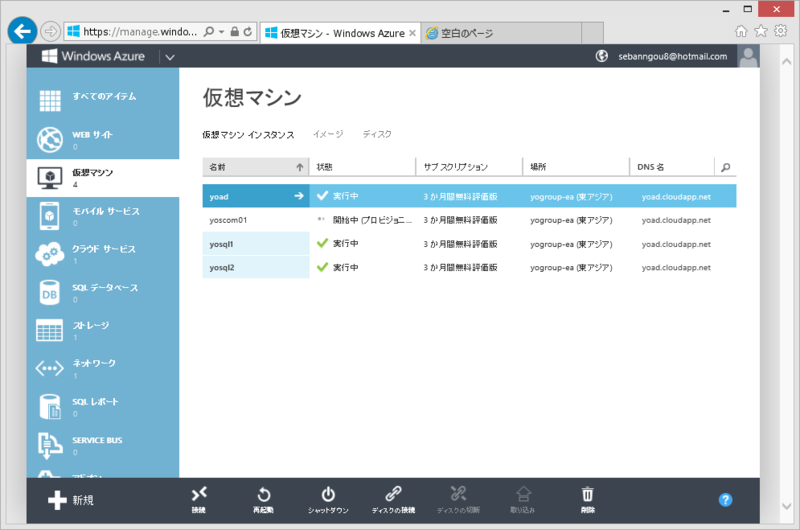
Task: Open browser home icon
Action: 741,31
